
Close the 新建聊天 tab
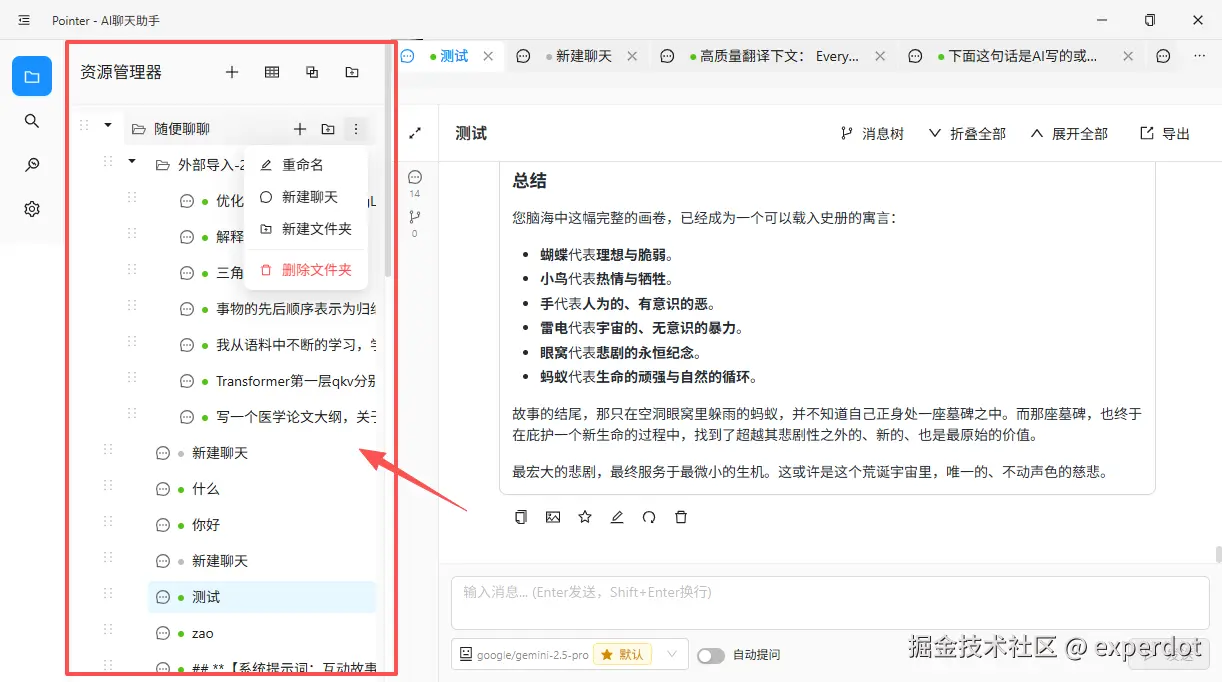632,56
